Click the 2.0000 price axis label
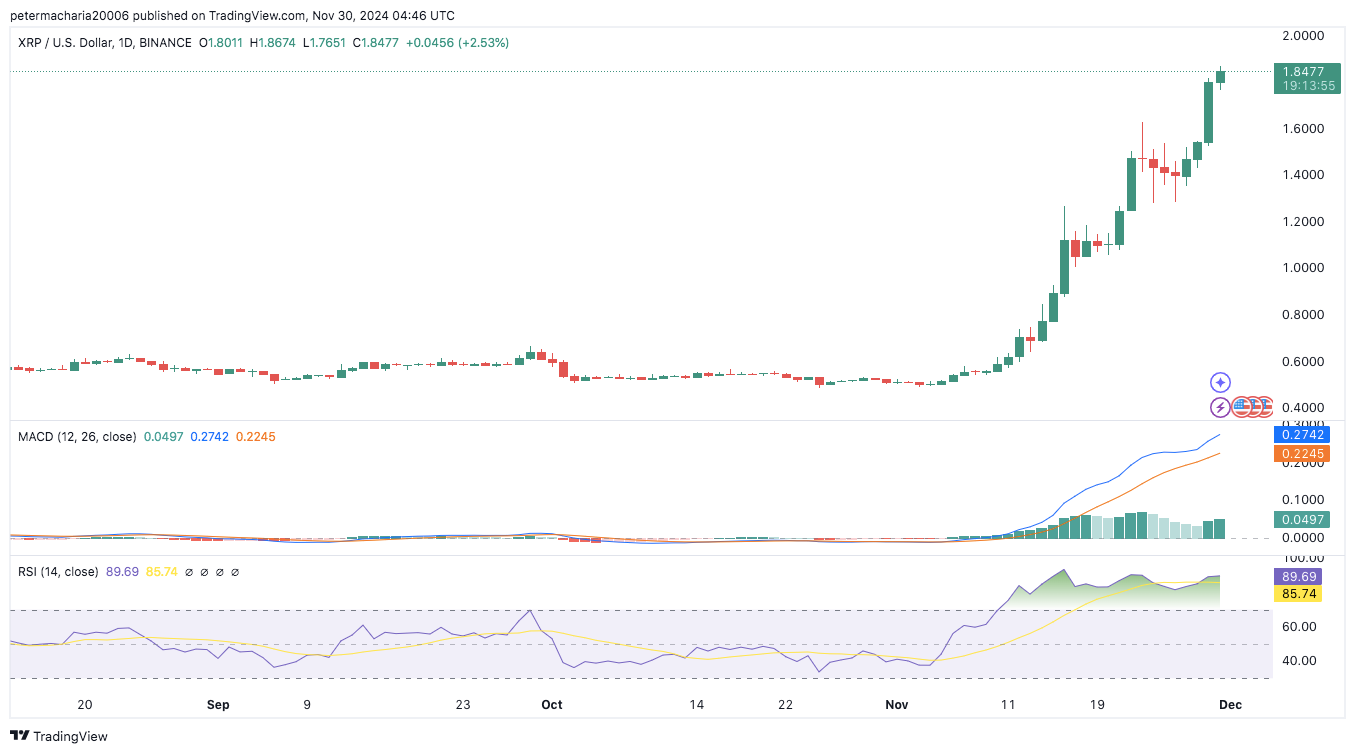 tap(1303, 35)
